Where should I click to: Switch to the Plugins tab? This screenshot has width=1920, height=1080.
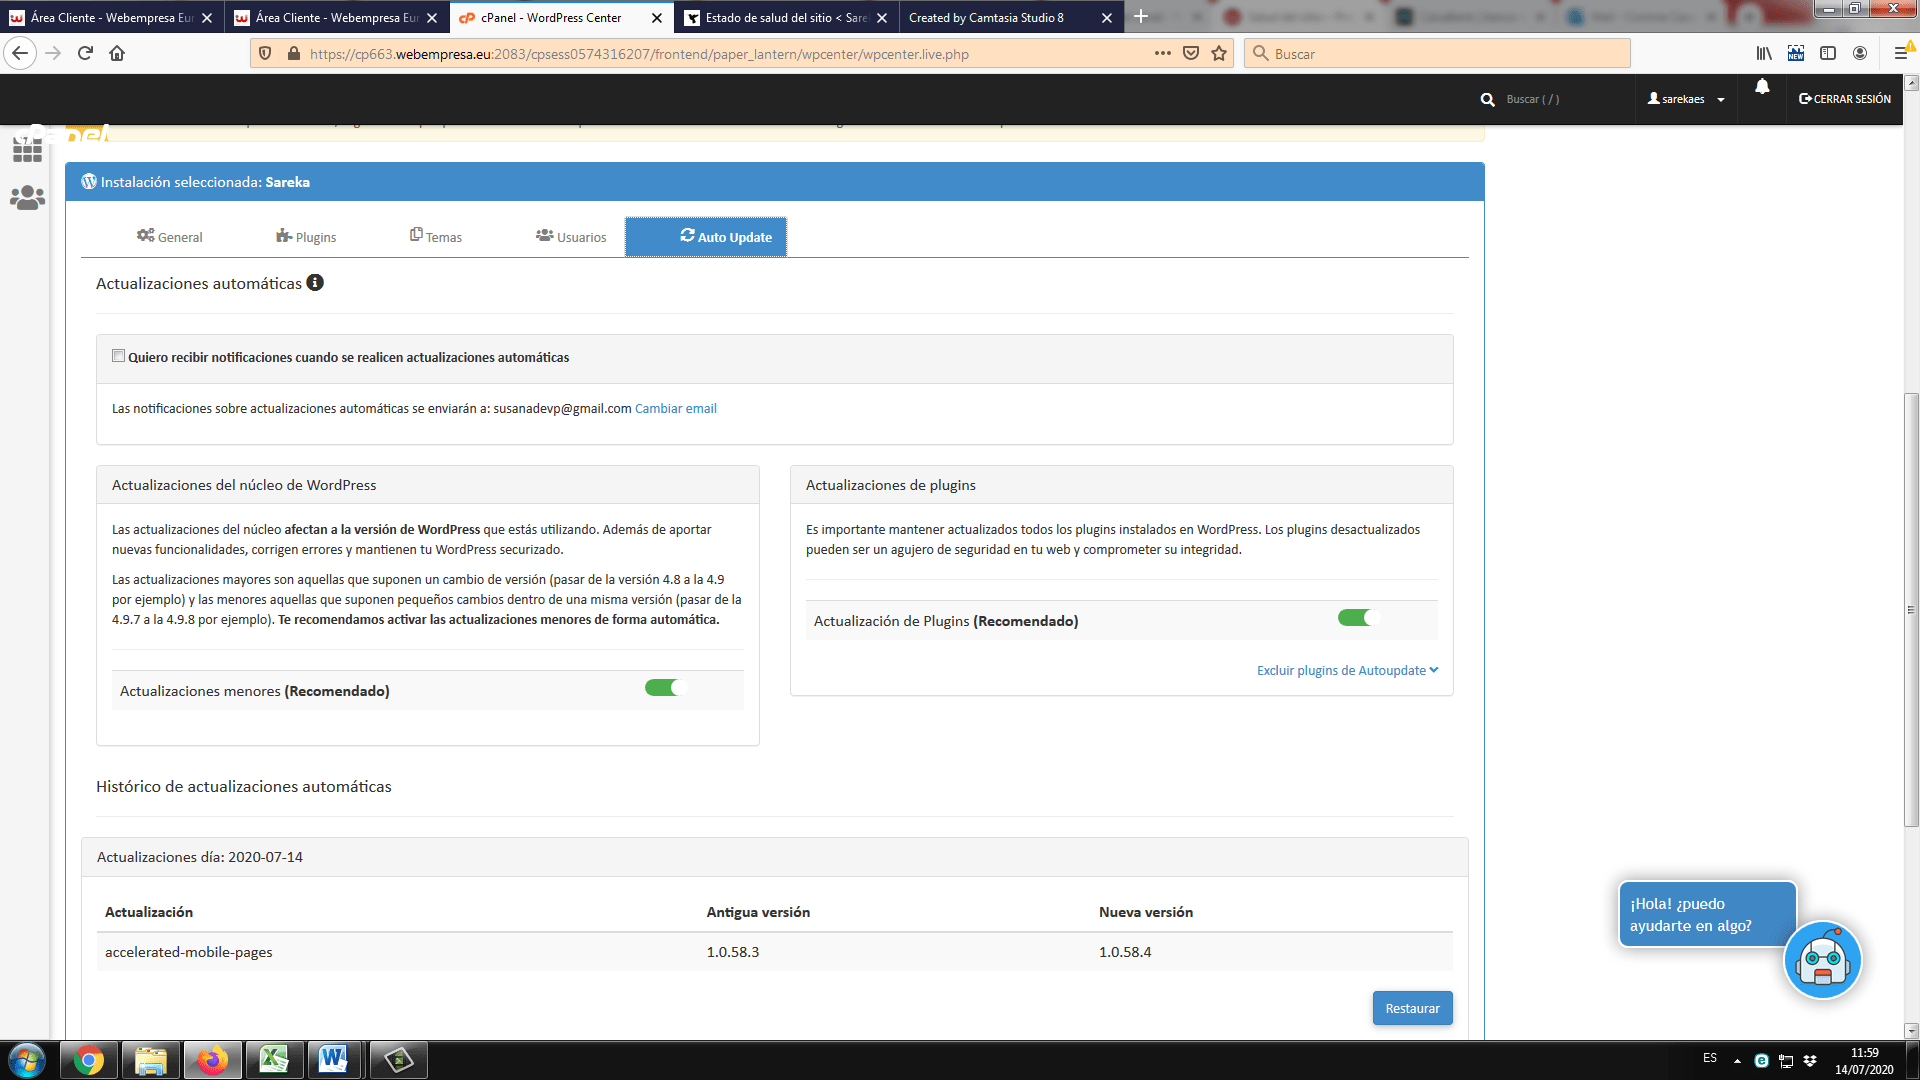306,237
